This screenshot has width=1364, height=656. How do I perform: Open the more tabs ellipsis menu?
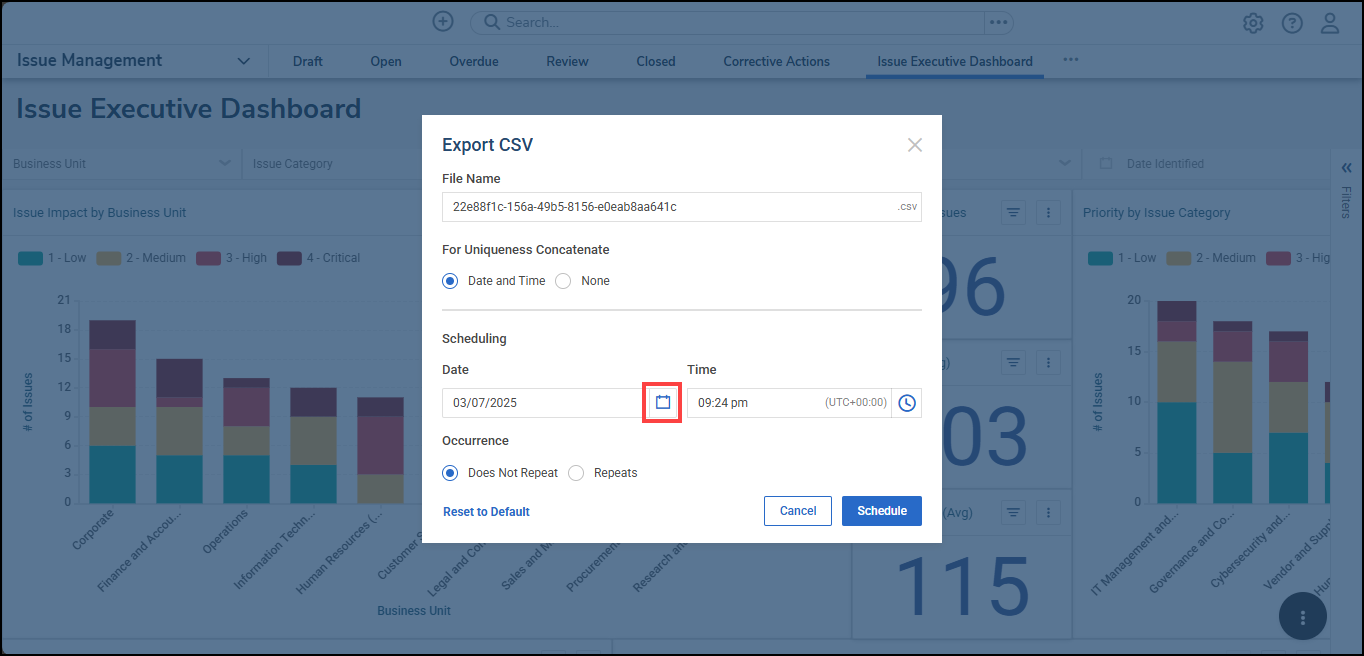point(1071,60)
